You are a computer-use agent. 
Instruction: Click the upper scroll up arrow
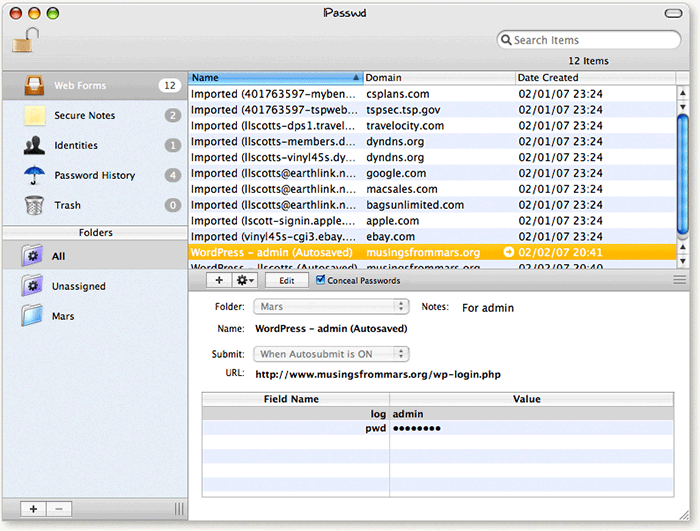[x=683, y=93]
